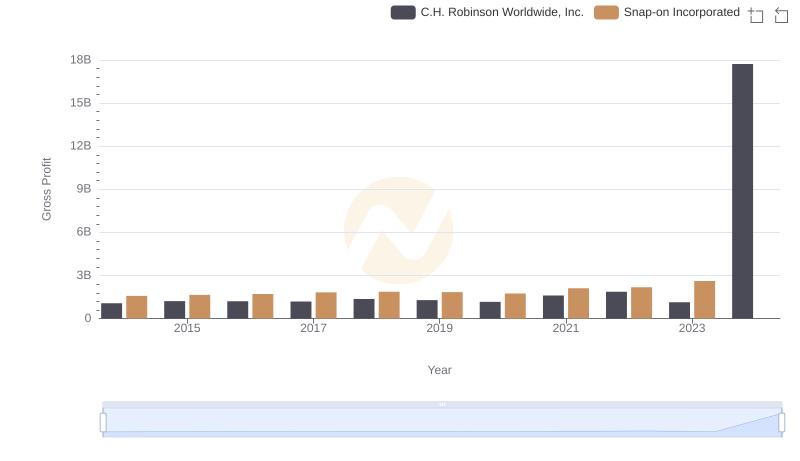Click the 2015 x-axis label

point(187,328)
